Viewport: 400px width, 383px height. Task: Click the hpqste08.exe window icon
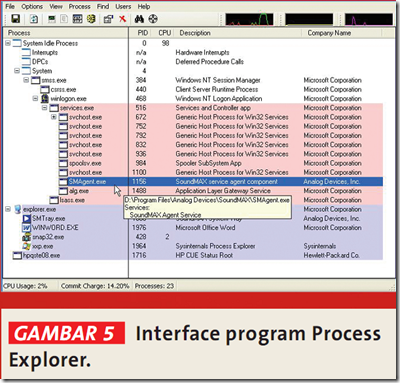17,256
